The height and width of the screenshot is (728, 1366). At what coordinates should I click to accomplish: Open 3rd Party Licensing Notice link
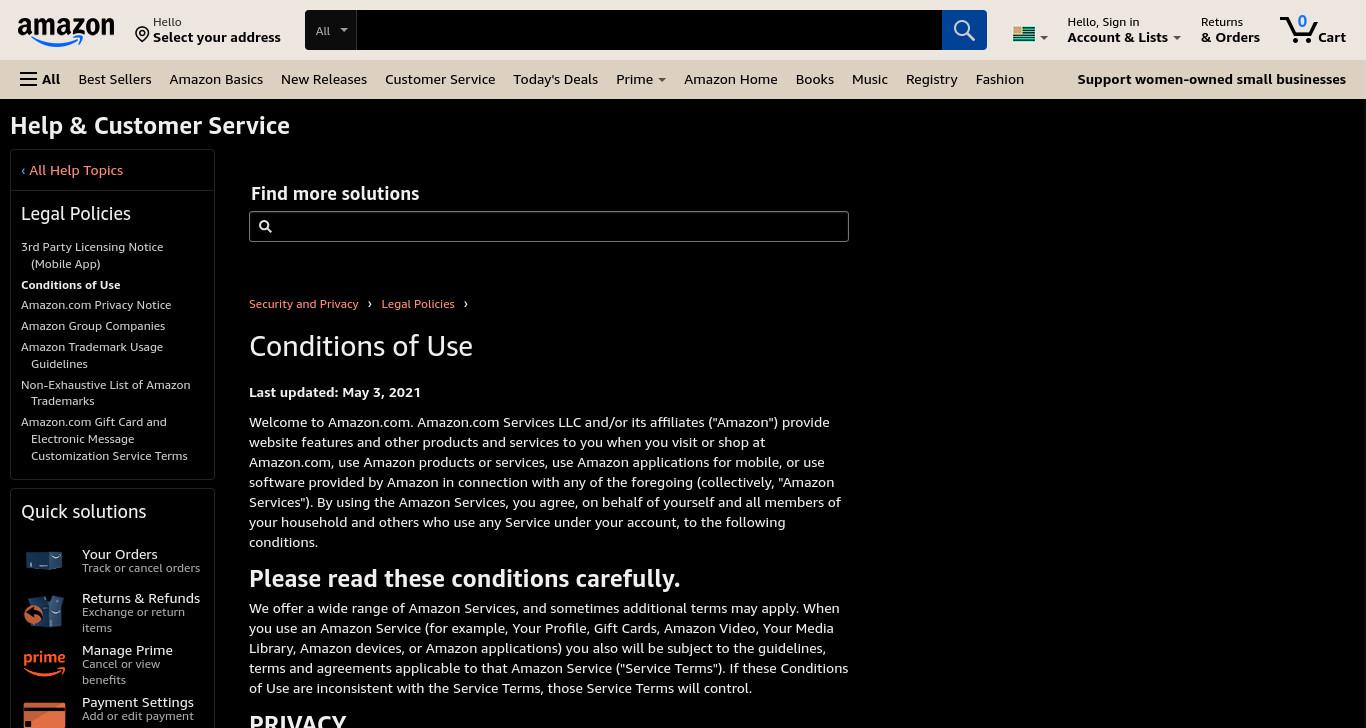coord(92,255)
